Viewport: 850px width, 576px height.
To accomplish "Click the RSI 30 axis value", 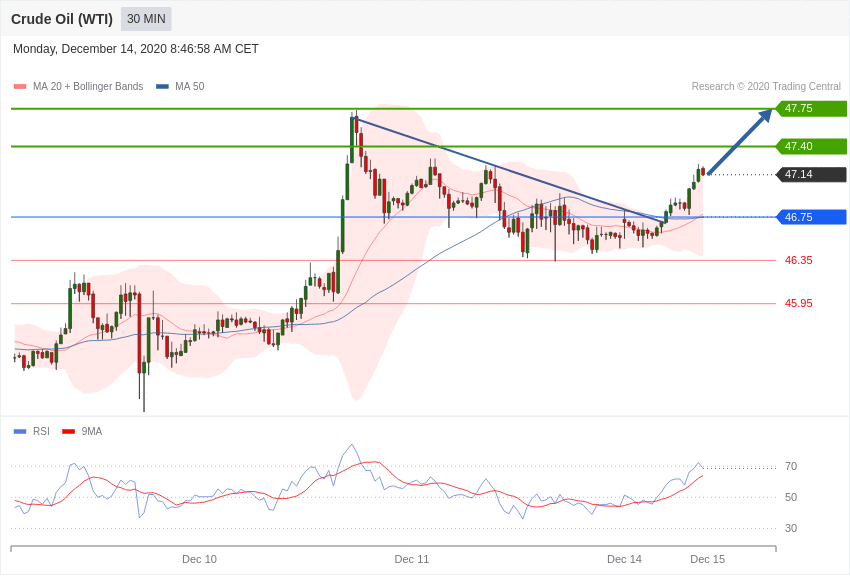I will tap(791, 528).
